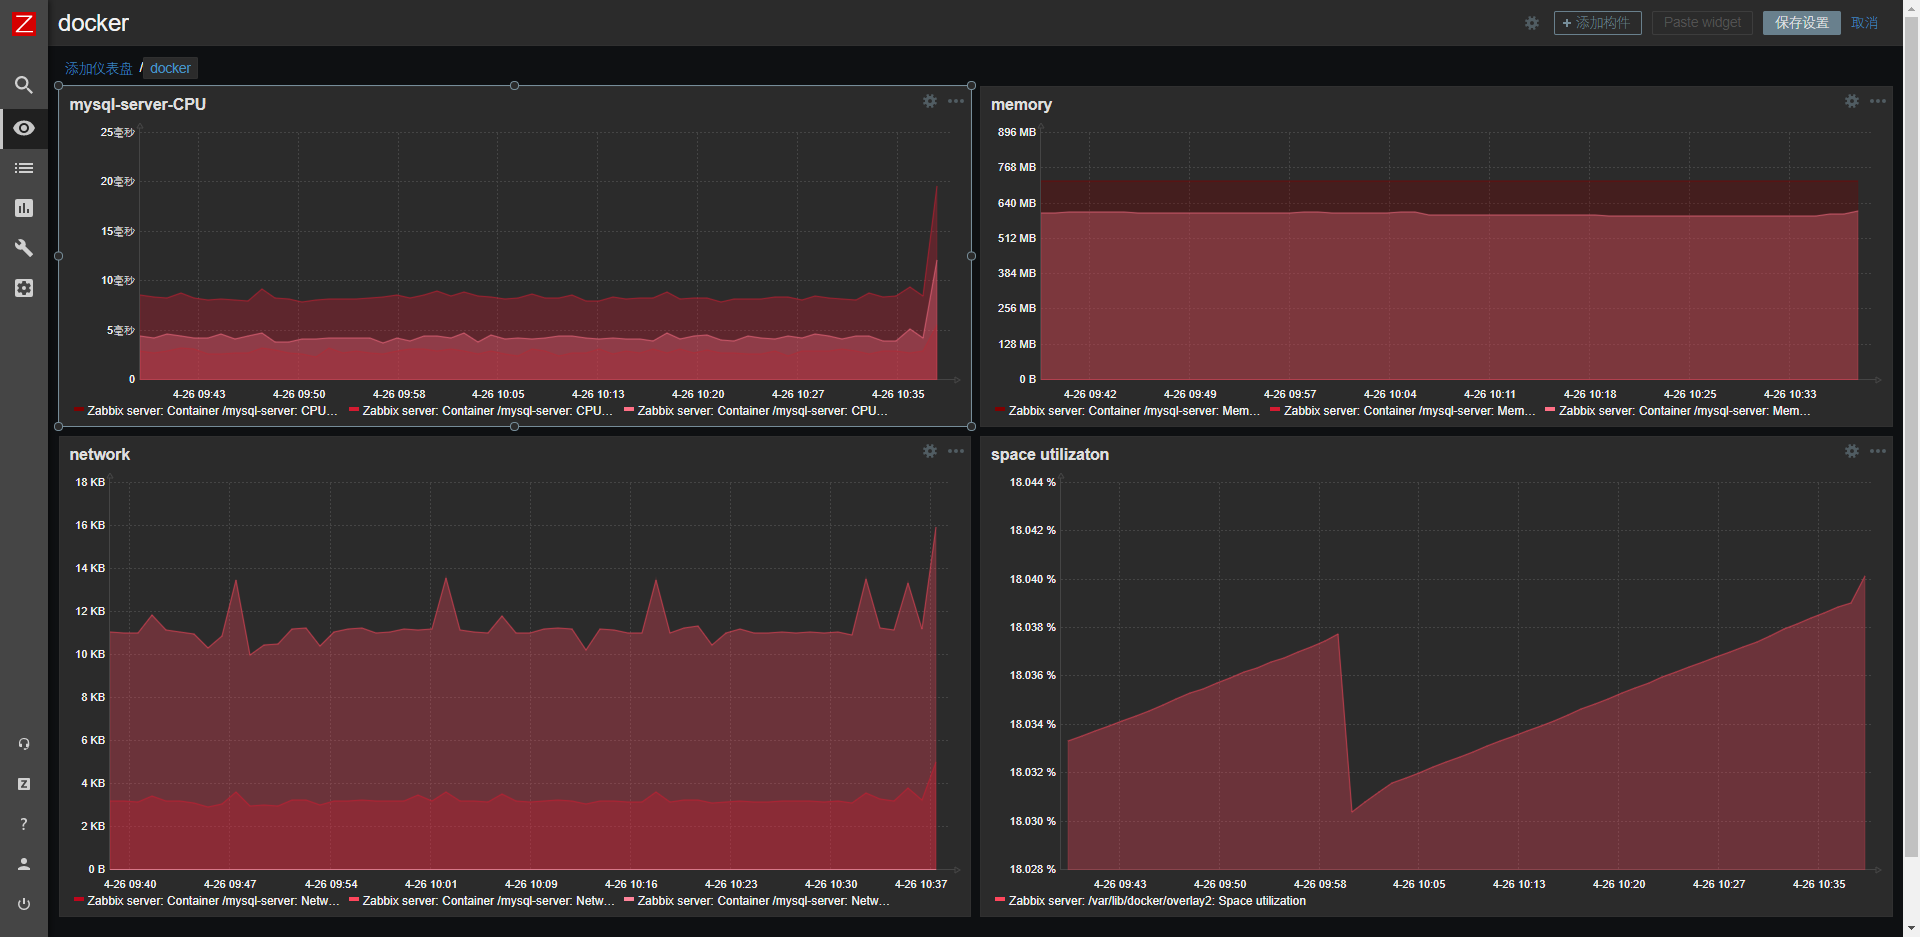Open the Monitoring eye icon
This screenshot has width=1920, height=937.
point(24,128)
